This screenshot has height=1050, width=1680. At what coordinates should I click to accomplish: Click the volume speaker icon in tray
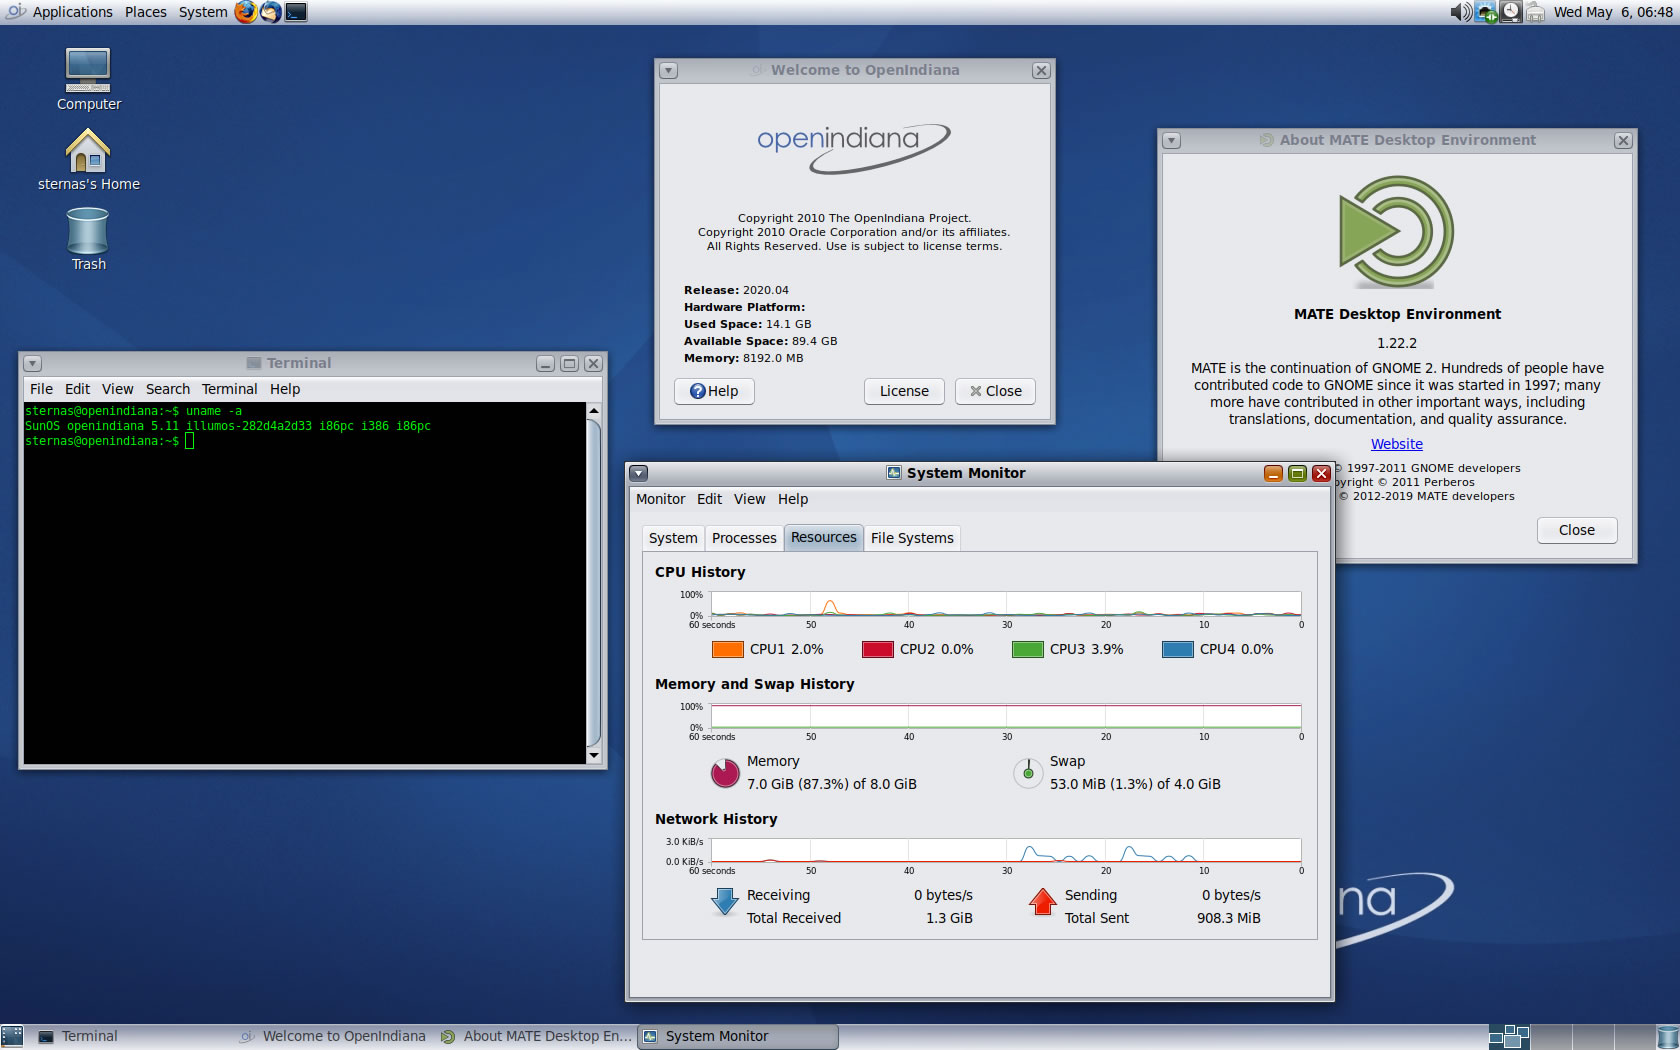click(1461, 12)
